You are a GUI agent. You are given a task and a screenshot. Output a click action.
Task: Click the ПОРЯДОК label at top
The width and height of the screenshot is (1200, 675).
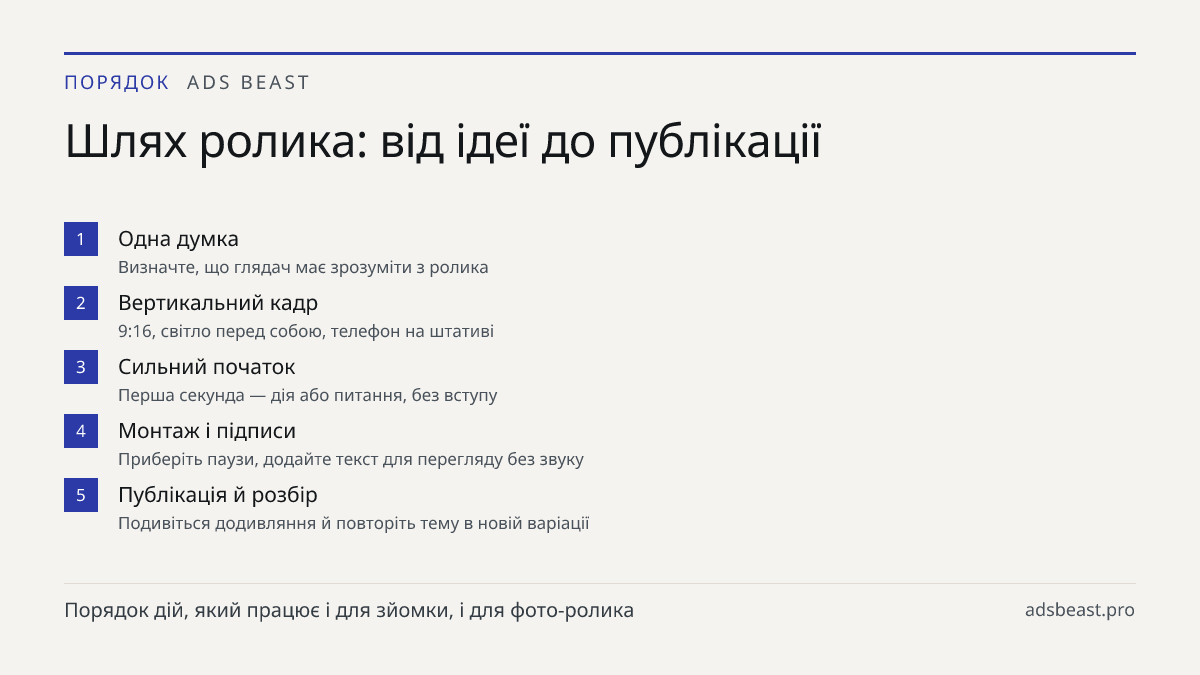pyautogui.click(x=117, y=83)
